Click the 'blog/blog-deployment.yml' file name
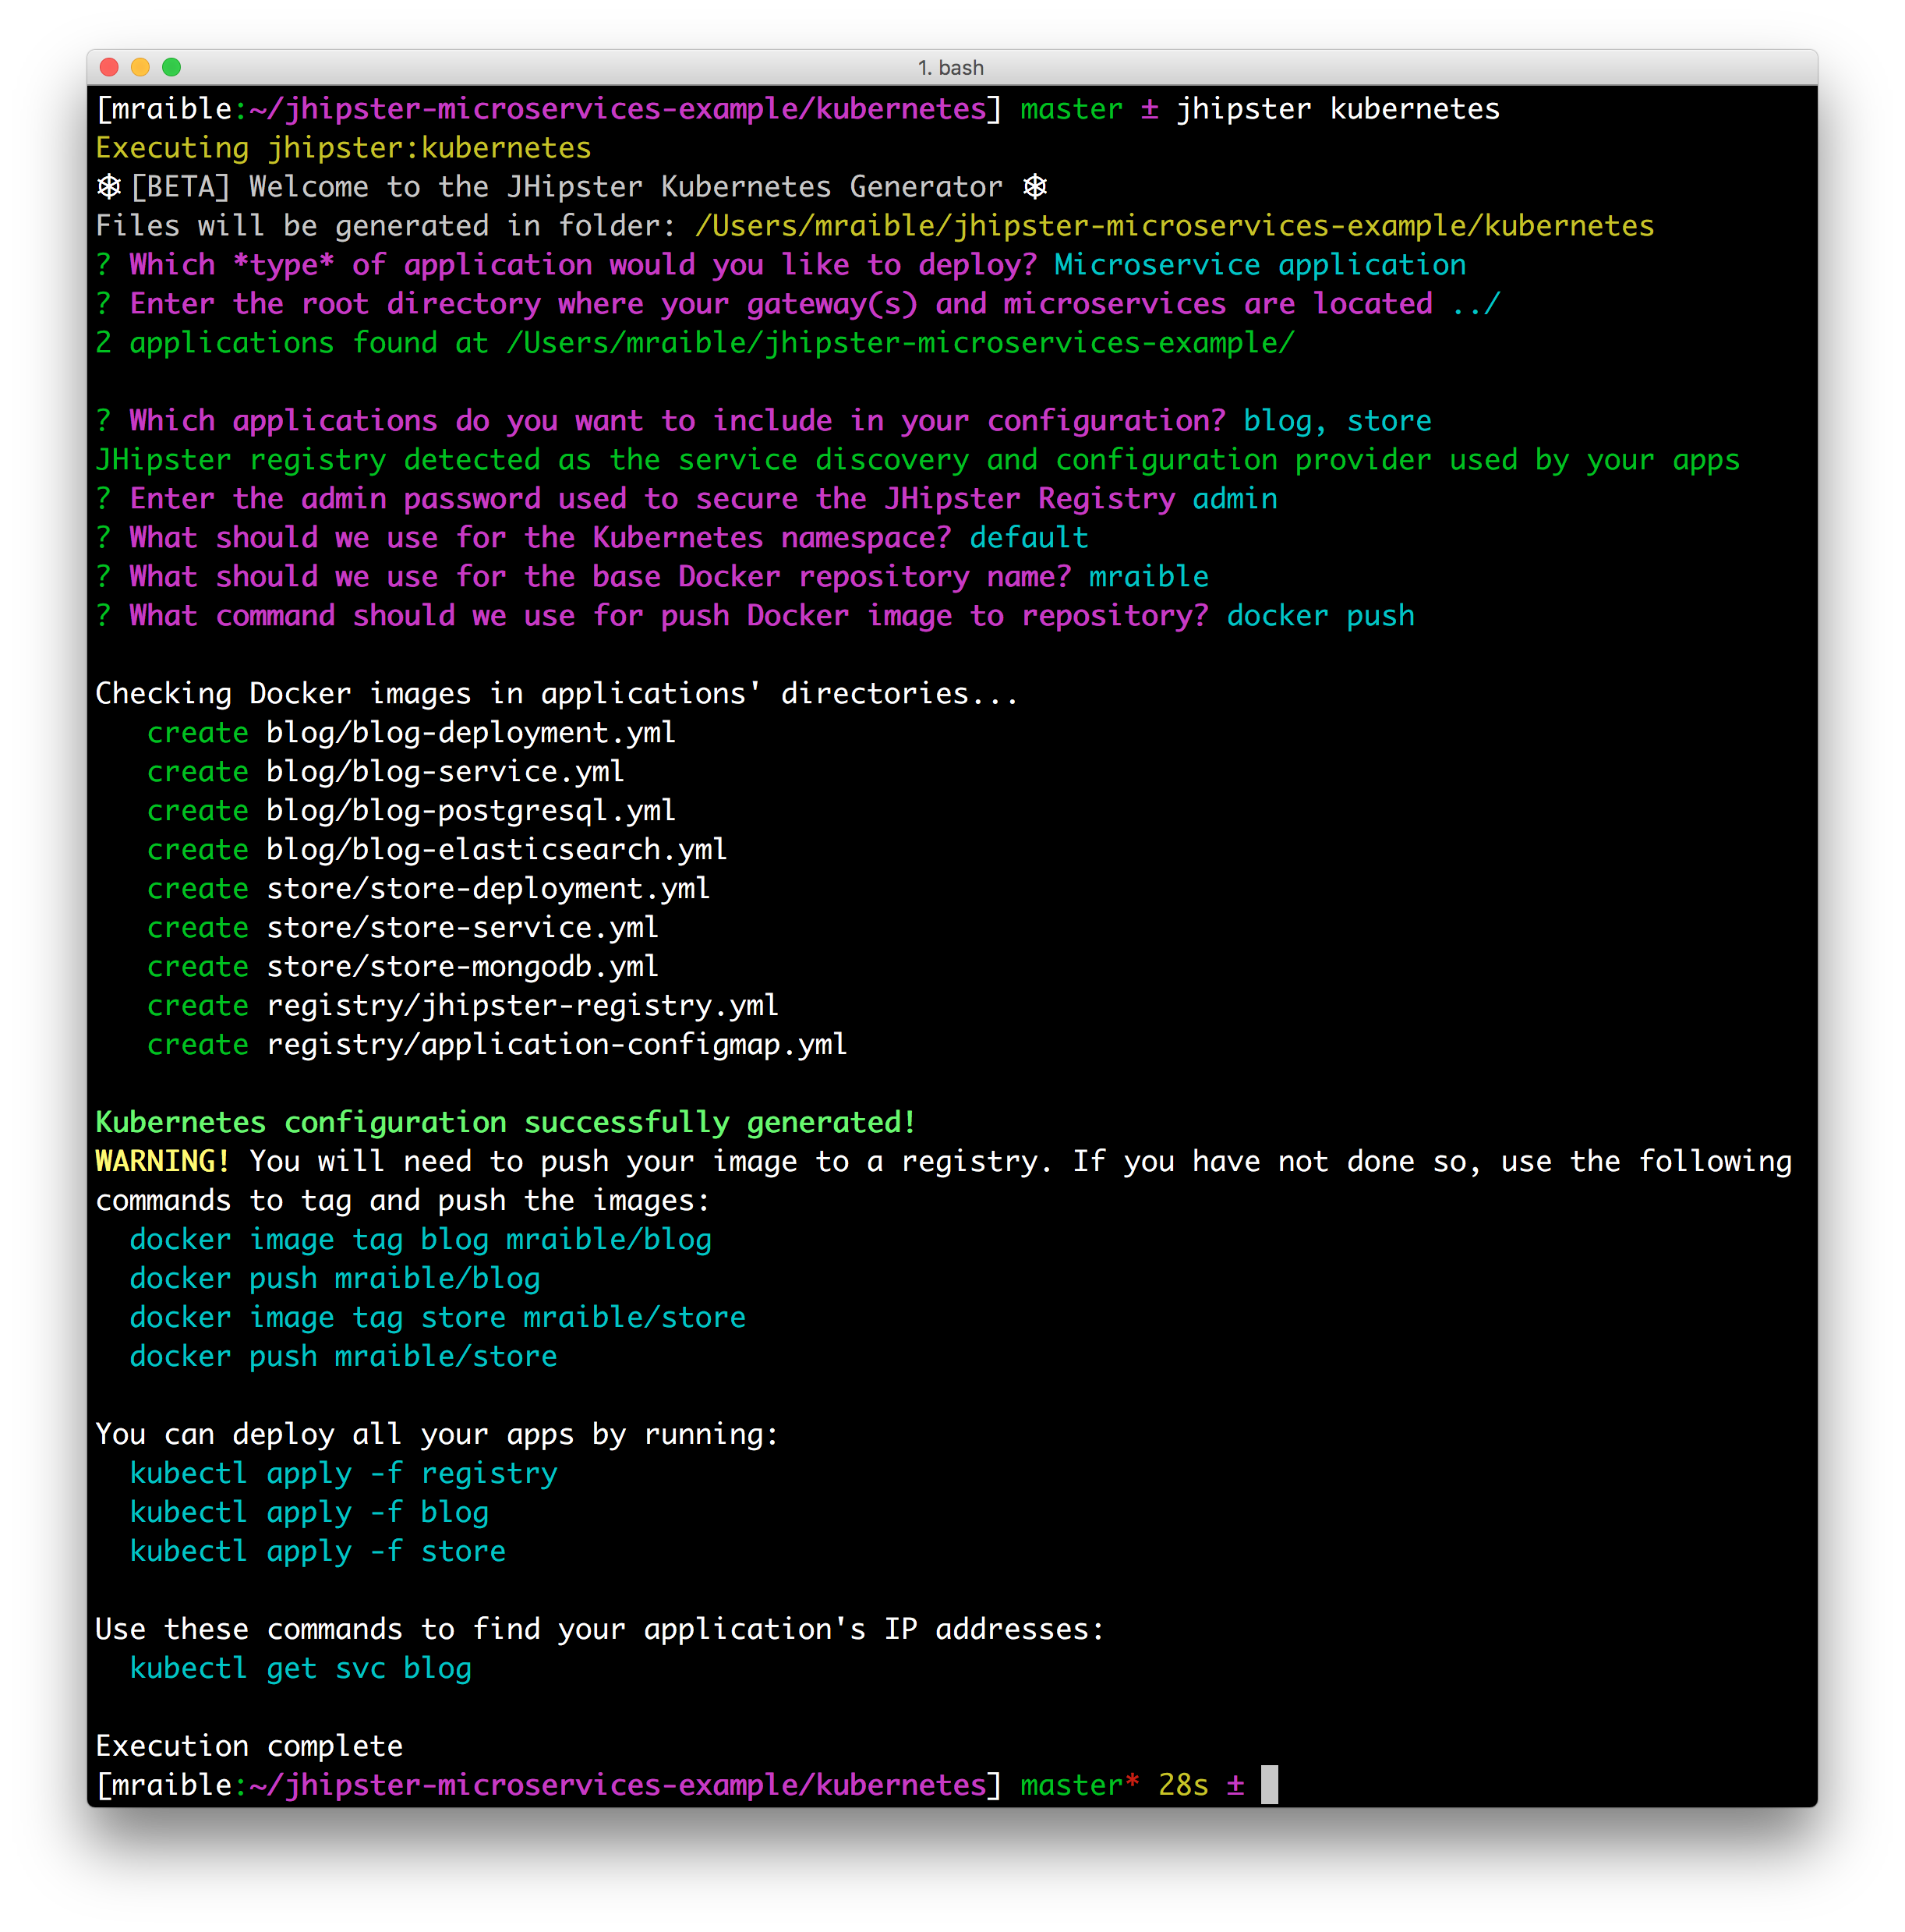 (x=470, y=732)
